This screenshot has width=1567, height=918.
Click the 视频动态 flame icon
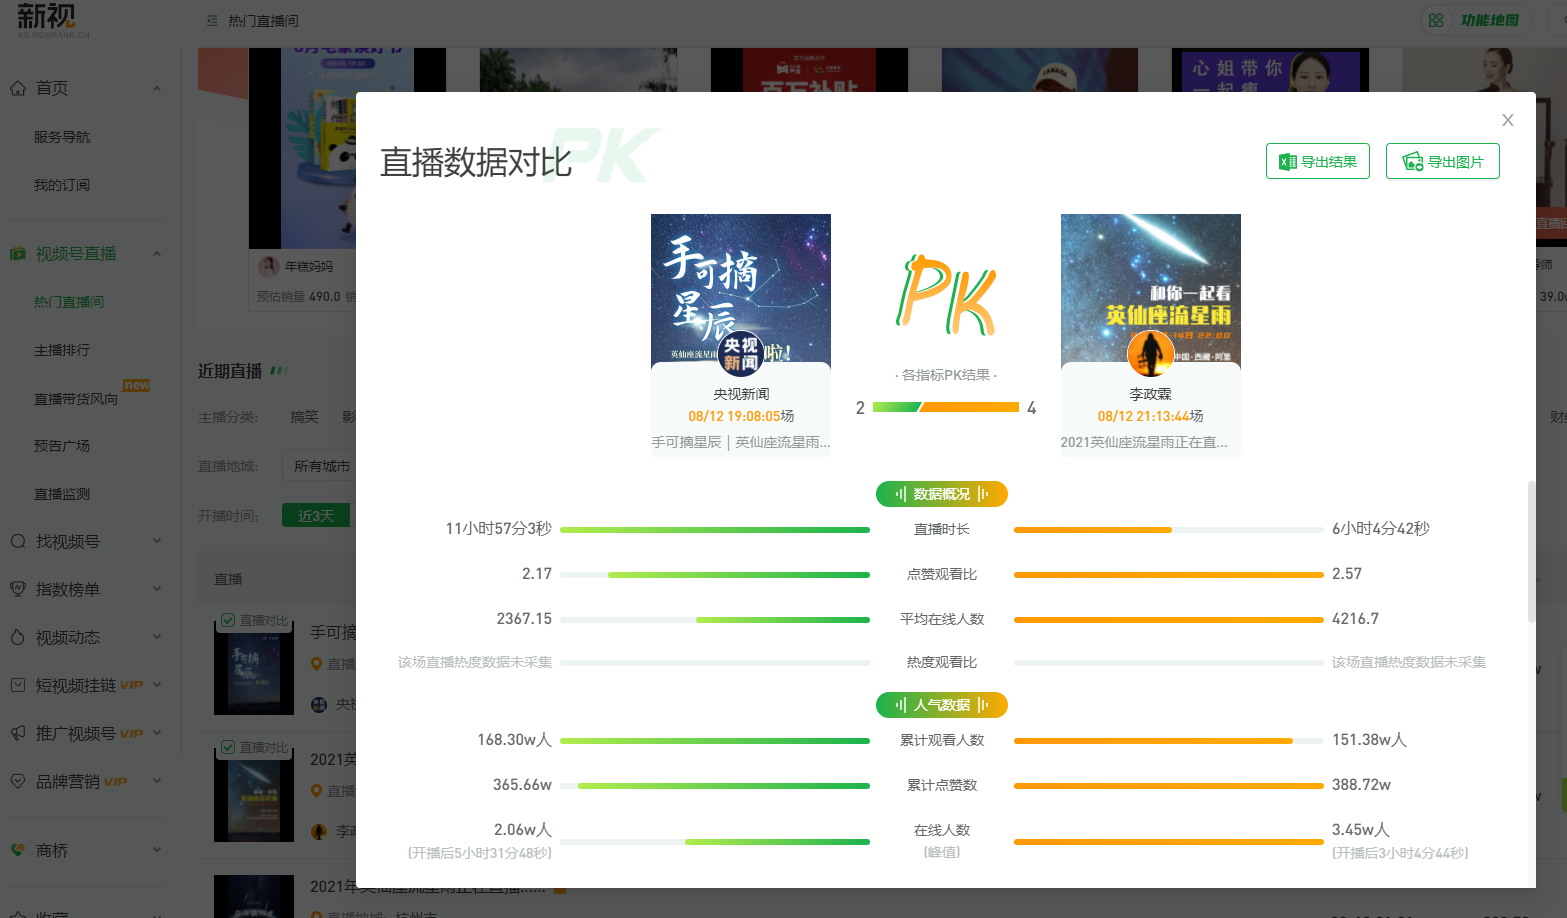[18, 637]
